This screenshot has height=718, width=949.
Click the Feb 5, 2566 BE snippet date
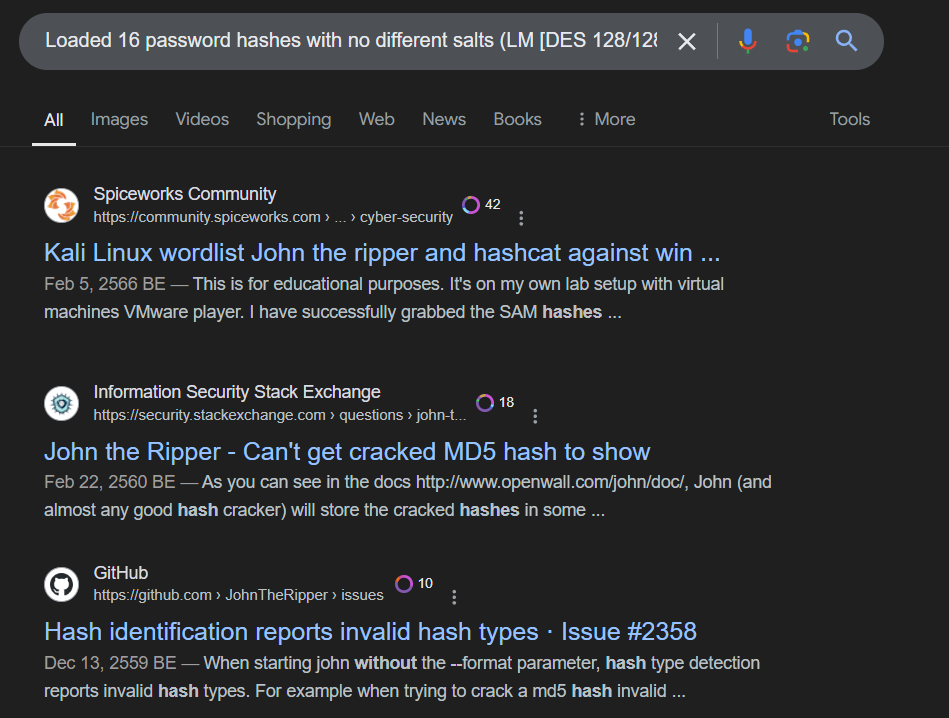(x=105, y=284)
